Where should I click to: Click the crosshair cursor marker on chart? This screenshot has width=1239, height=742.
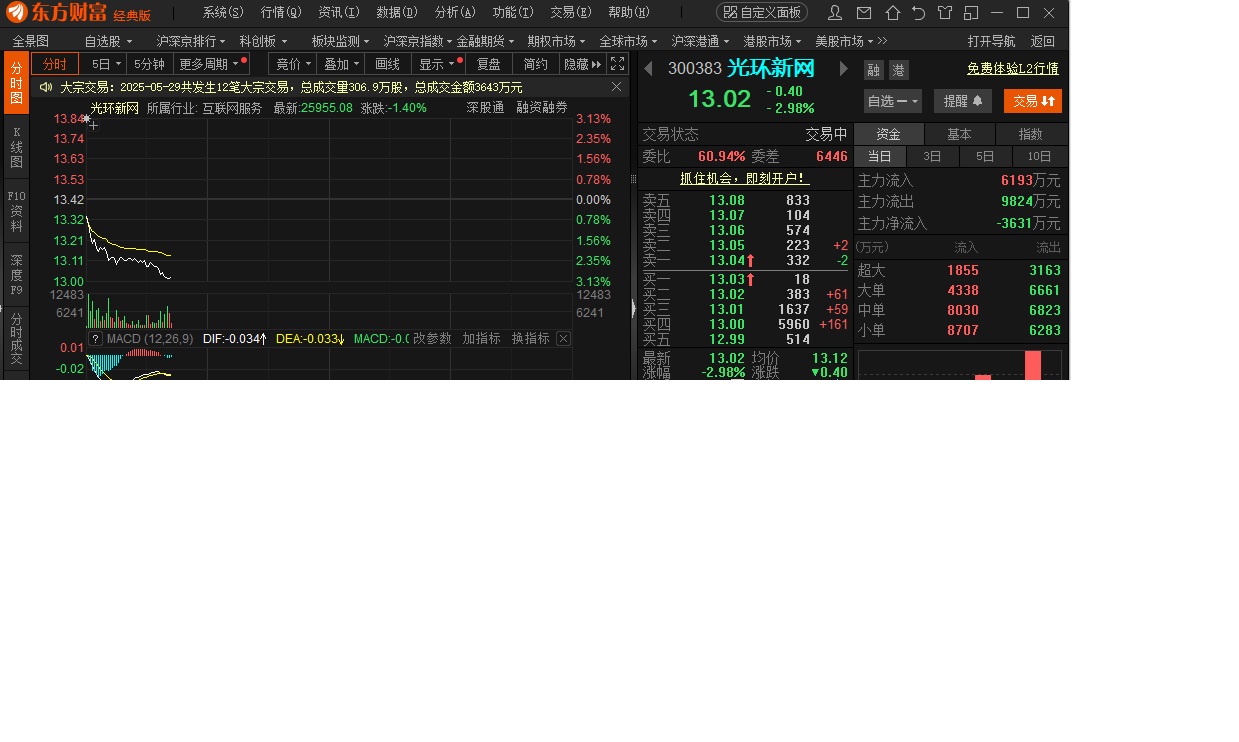pos(92,124)
